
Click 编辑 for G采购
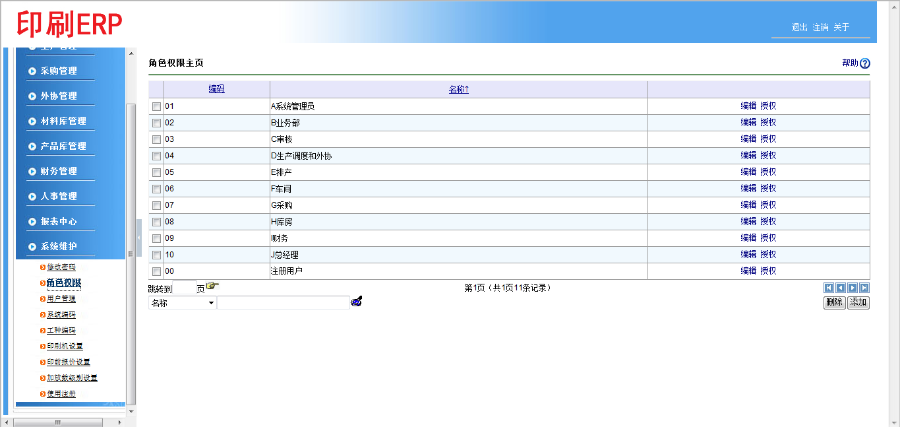tap(748, 204)
